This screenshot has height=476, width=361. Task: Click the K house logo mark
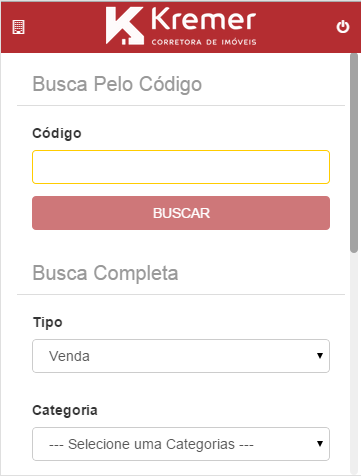click(x=125, y=26)
